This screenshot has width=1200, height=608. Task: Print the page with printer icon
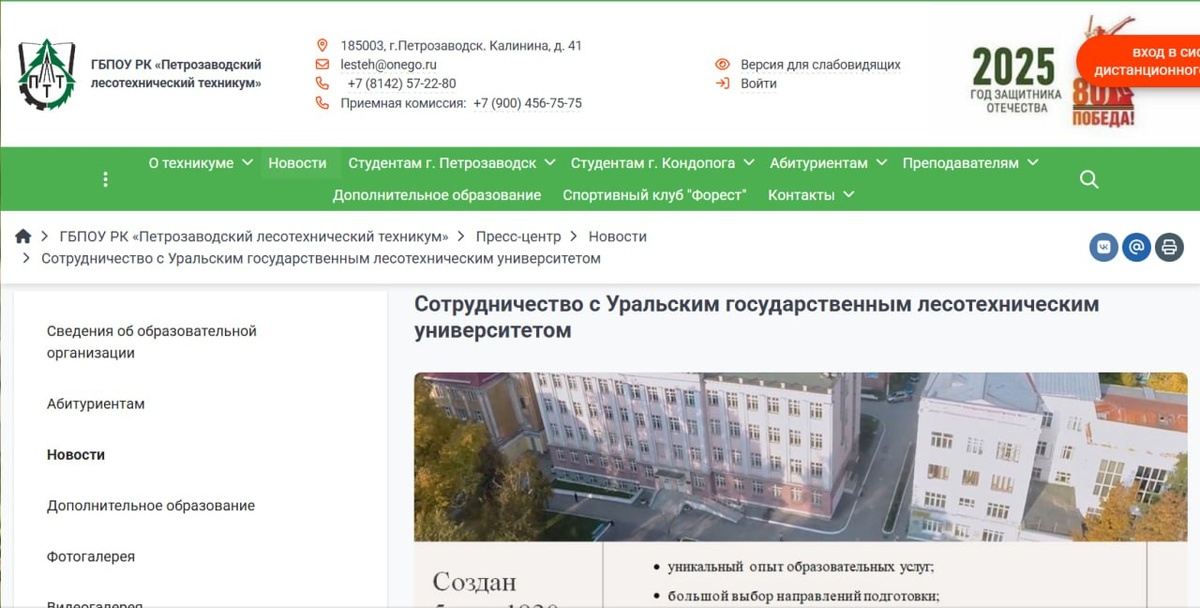[1169, 247]
